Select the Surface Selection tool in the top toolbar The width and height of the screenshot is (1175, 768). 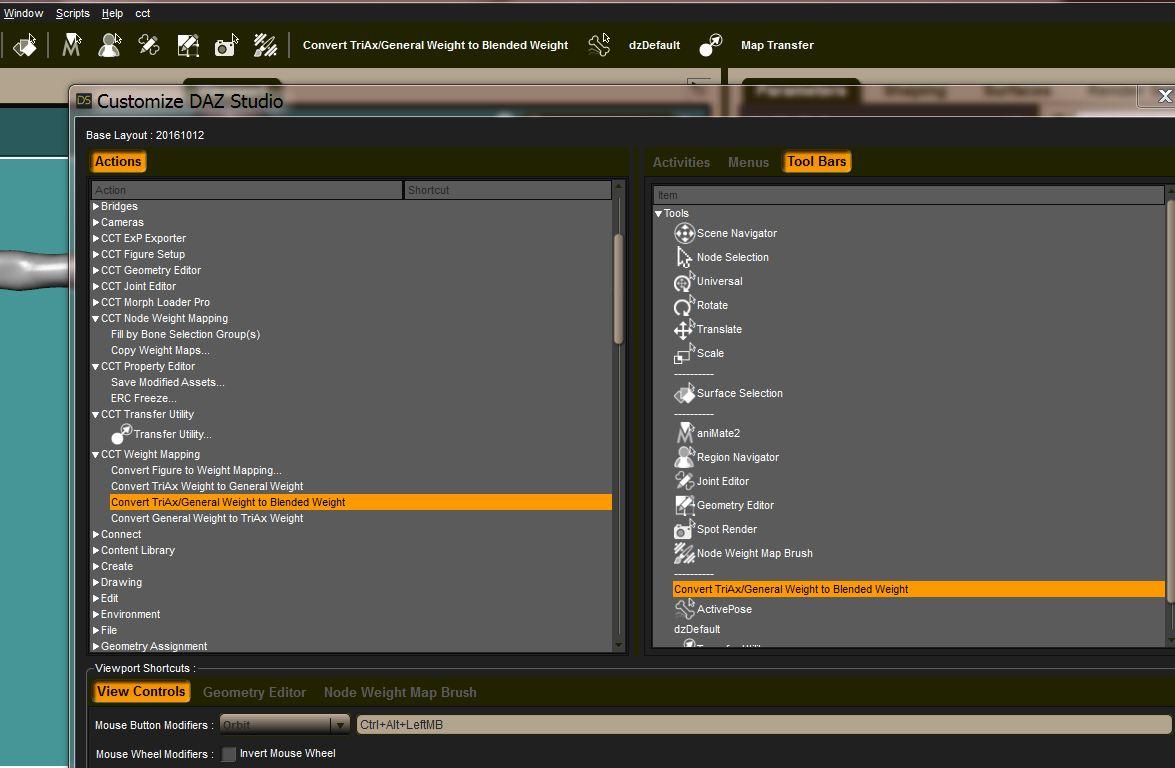click(25, 45)
